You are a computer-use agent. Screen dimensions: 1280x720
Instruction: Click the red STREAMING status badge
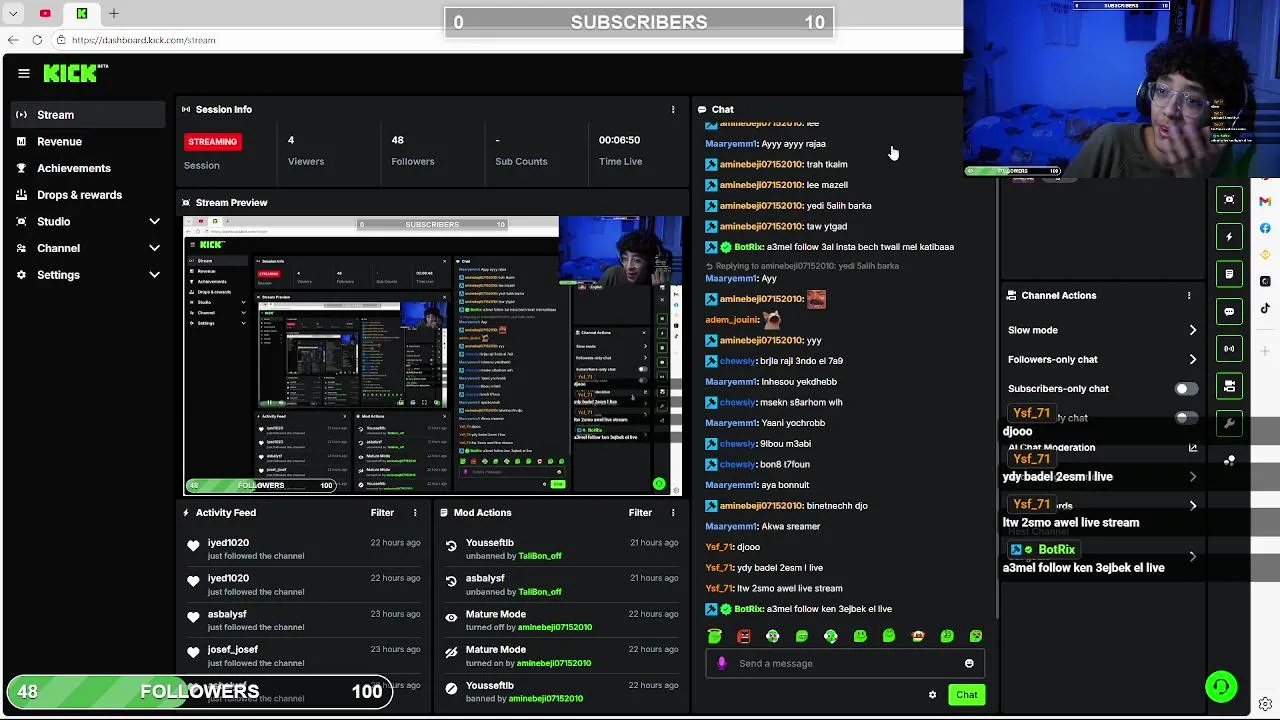click(x=212, y=142)
